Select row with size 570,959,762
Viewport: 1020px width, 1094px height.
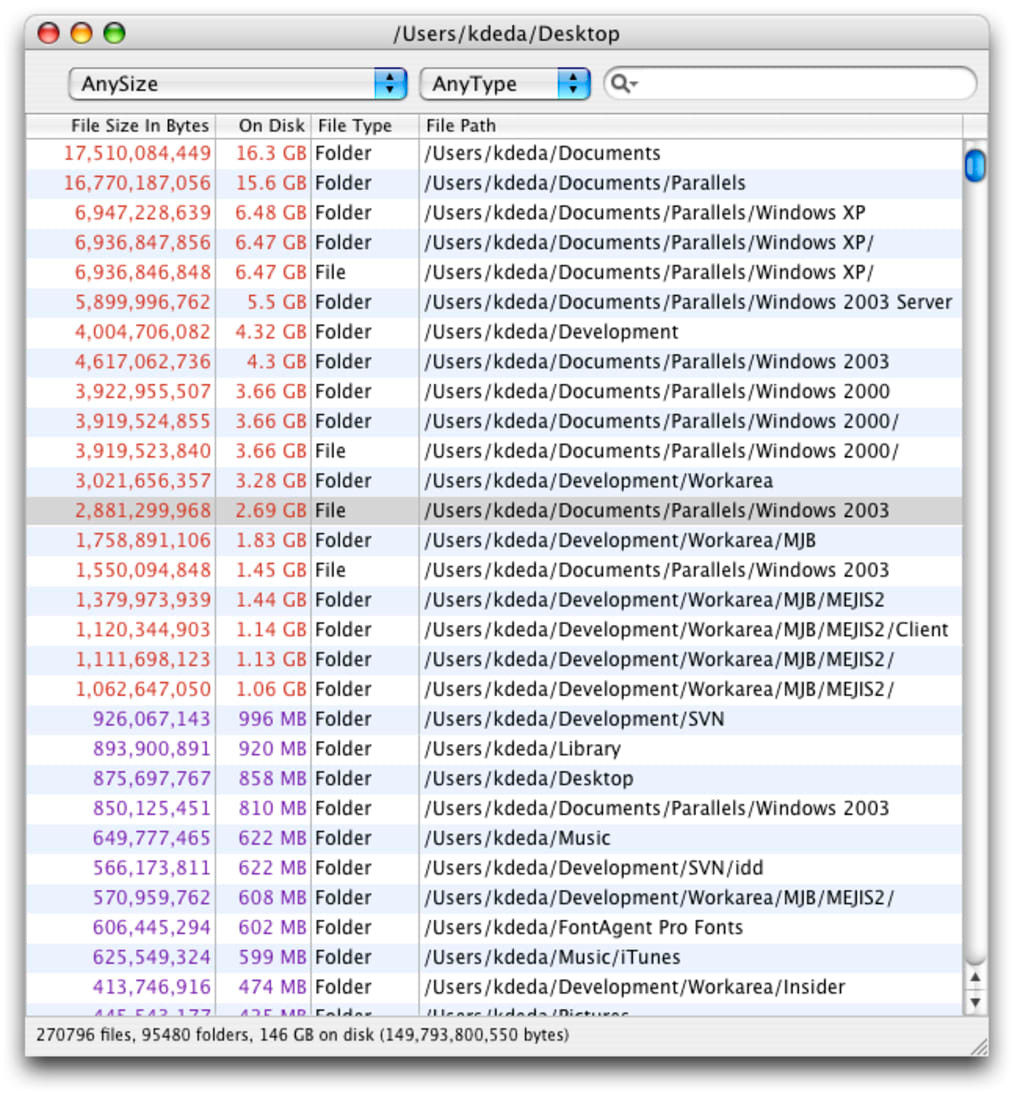[x=494, y=897]
